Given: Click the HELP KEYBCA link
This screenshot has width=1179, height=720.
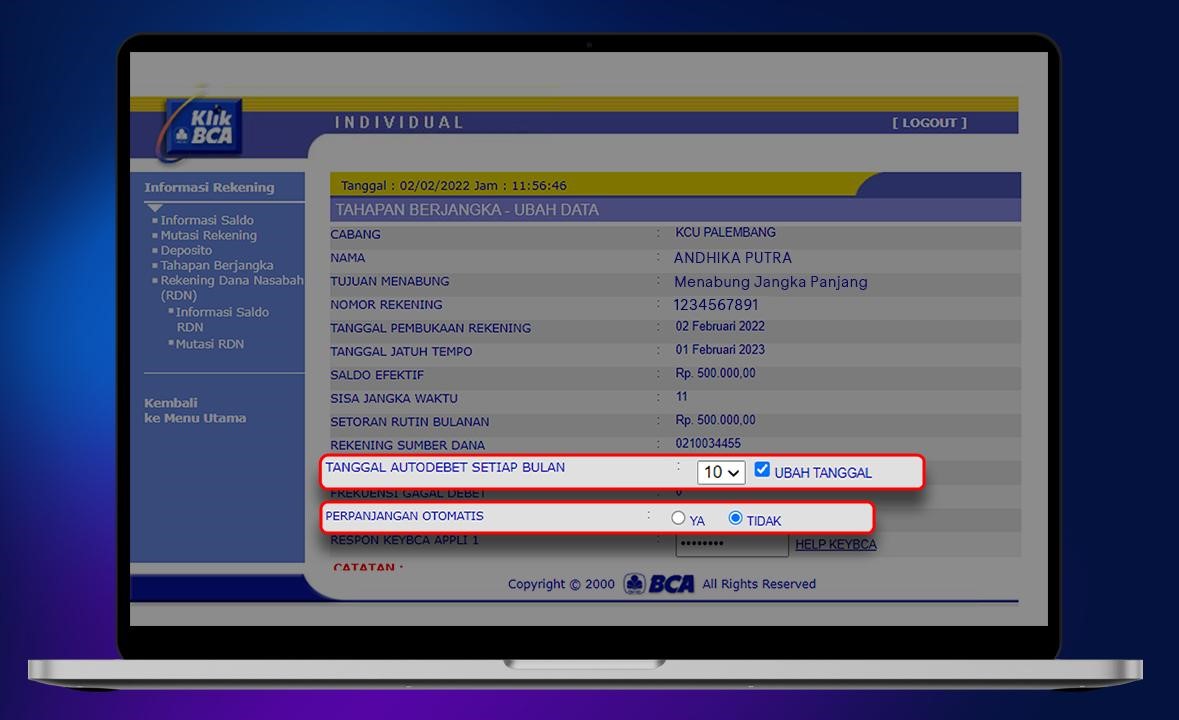Looking at the screenshot, I should (x=835, y=545).
